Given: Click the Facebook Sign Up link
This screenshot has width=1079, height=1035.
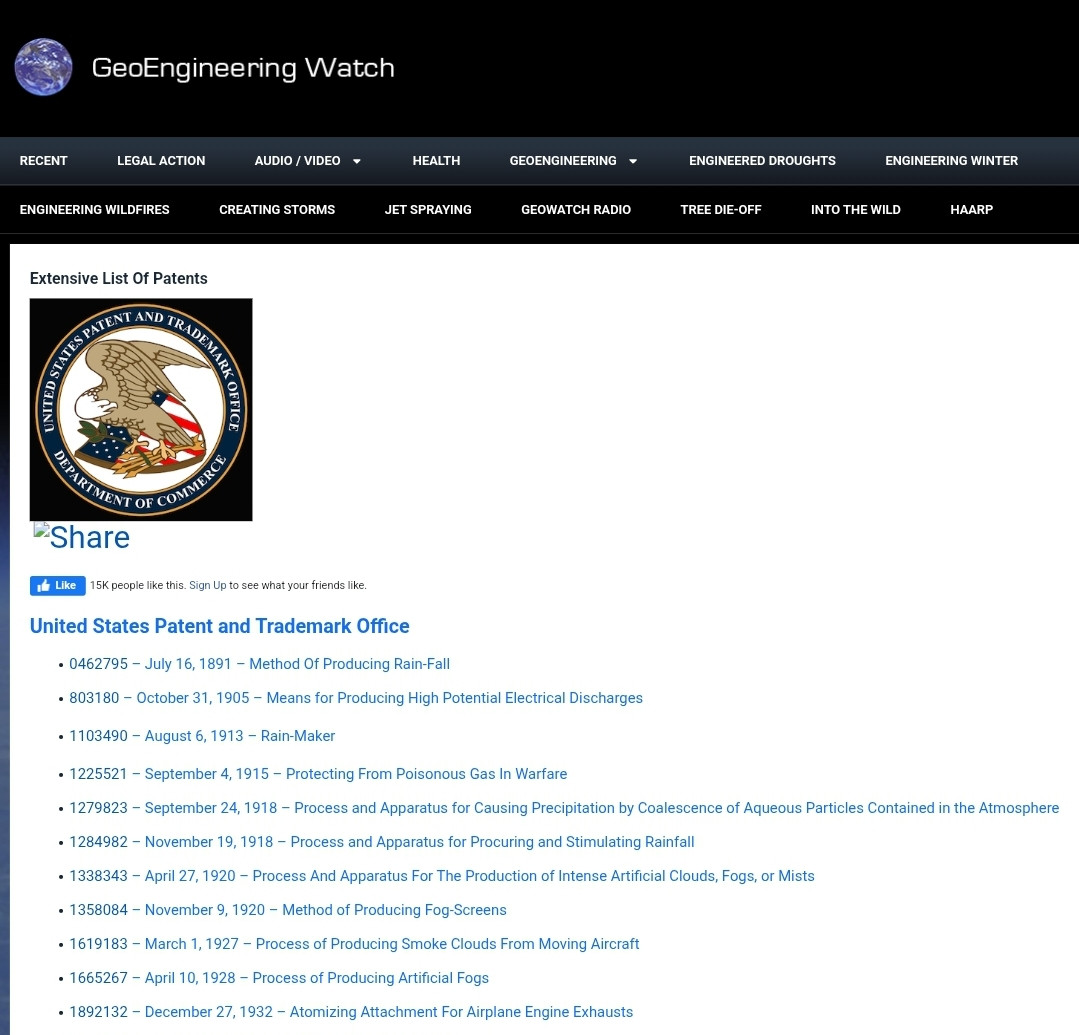Looking at the screenshot, I should pos(207,586).
